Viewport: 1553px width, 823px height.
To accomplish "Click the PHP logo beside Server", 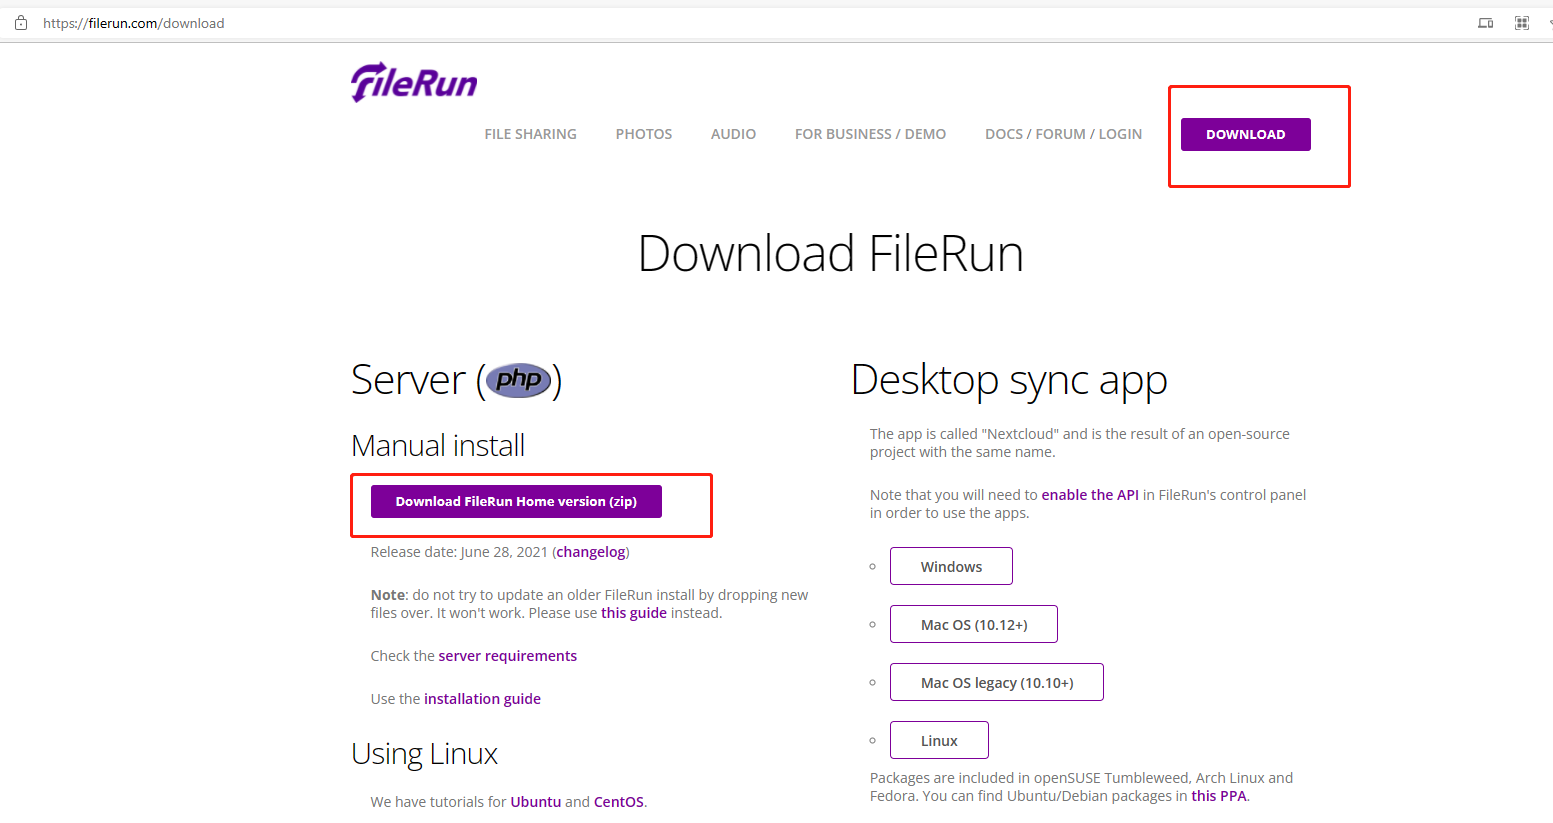I will point(518,380).
